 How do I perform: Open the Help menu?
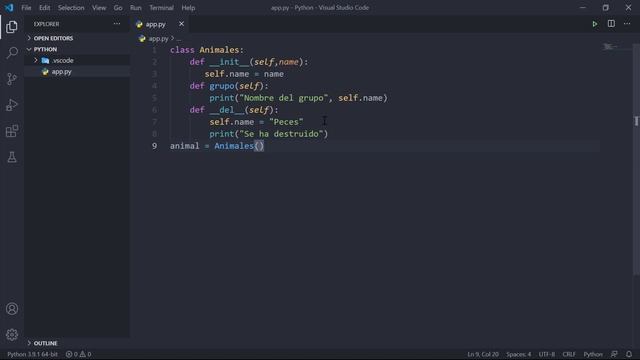click(x=188, y=8)
